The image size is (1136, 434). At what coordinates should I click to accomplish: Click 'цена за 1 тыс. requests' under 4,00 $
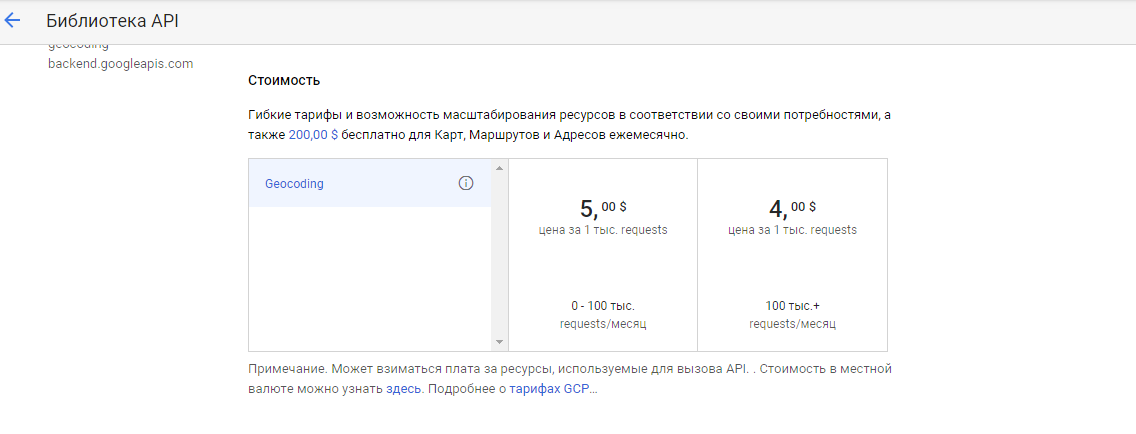[x=793, y=230]
